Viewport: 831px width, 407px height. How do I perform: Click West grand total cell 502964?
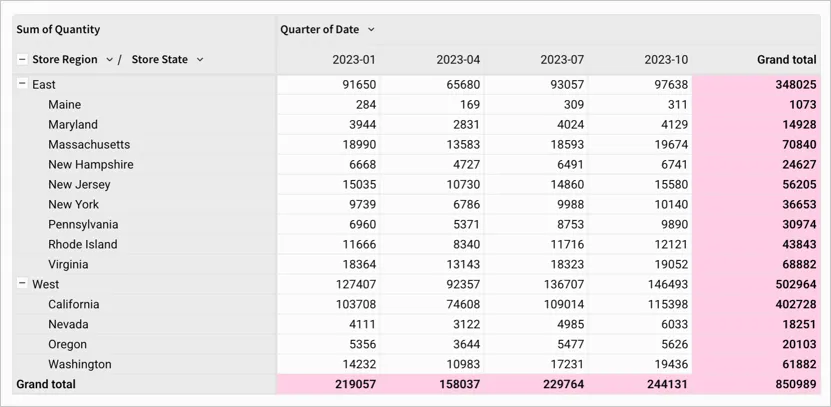pos(756,284)
